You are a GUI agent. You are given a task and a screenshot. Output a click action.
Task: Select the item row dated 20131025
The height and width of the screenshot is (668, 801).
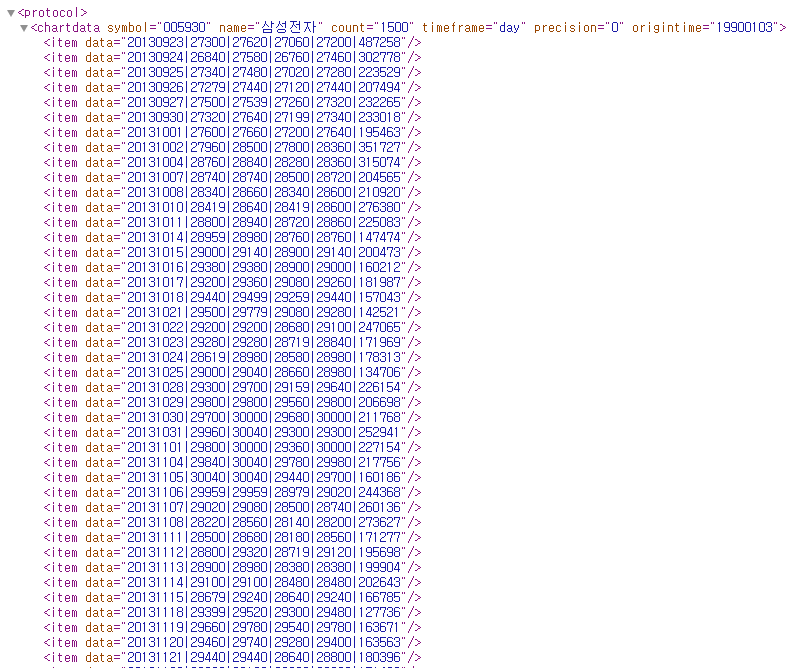232,373
